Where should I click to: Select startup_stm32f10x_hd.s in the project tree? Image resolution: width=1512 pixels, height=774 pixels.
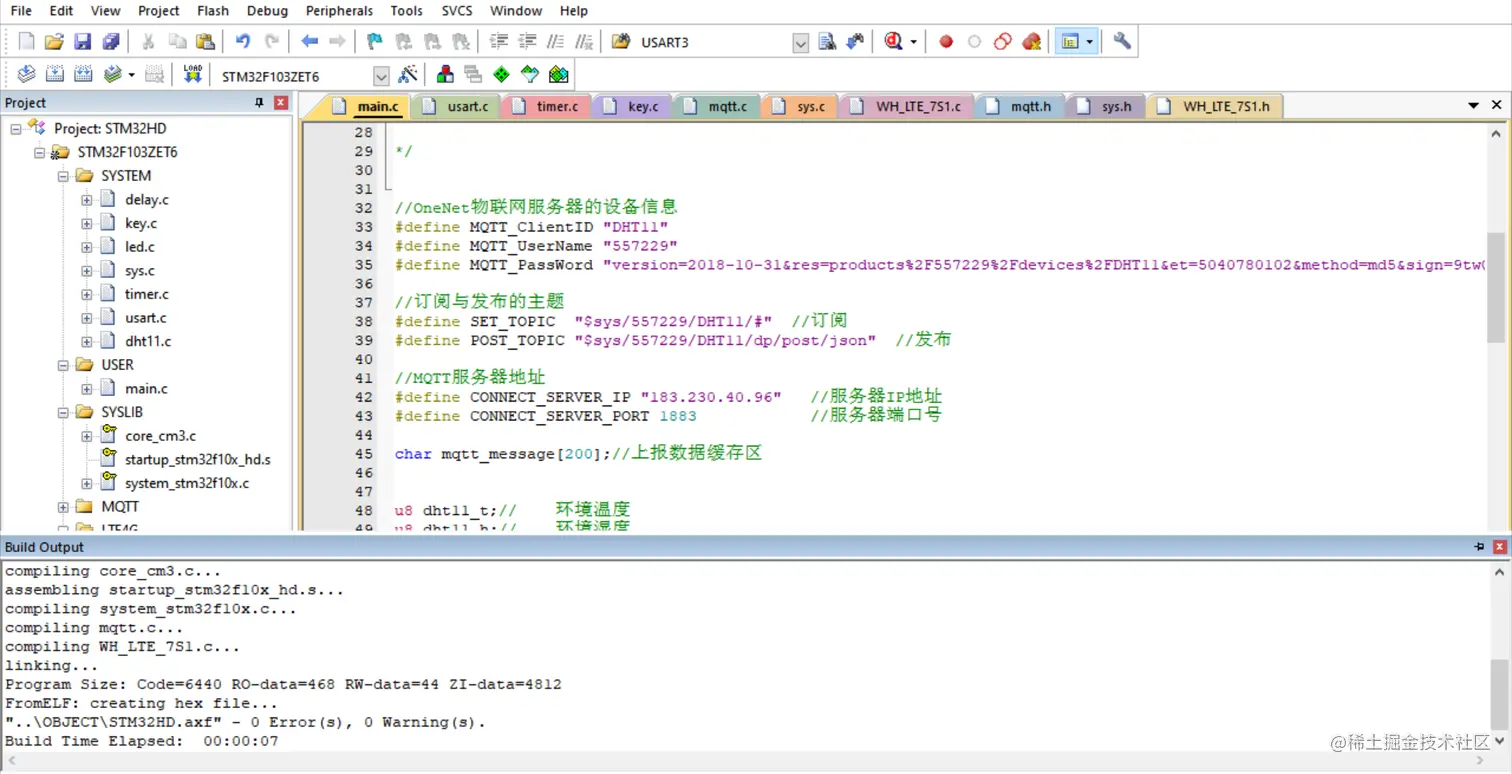click(x=197, y=460)
